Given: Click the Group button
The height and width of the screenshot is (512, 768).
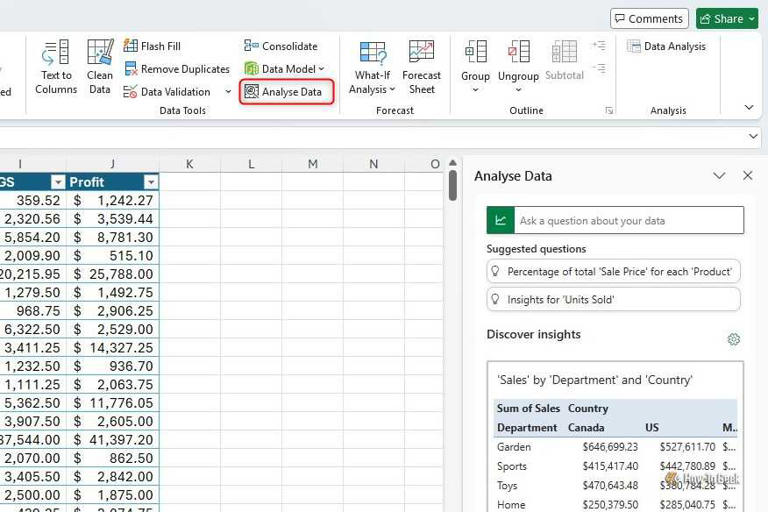Looking at the screenshot, I should (475, 59).
